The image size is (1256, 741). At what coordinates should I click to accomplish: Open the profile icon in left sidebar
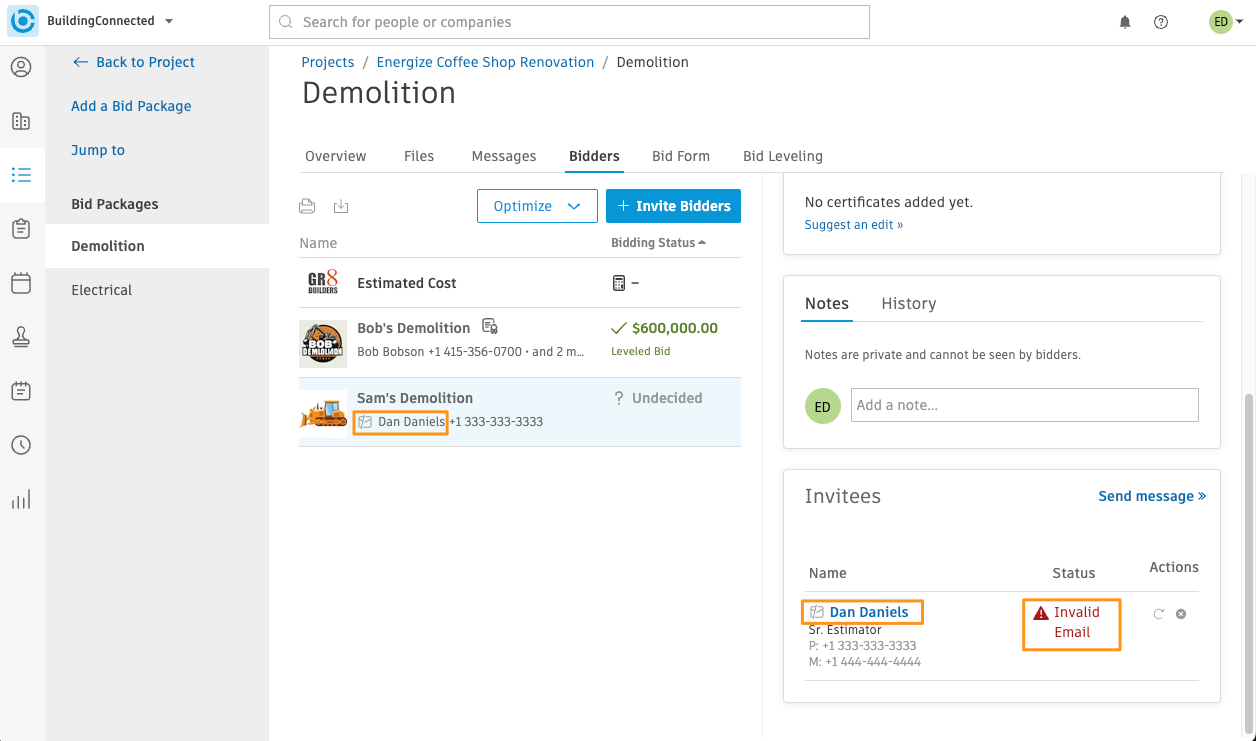(x=21, y=67)
